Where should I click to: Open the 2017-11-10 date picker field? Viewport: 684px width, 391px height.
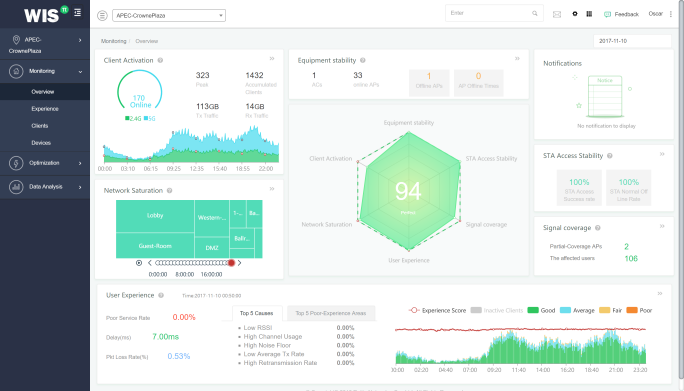tap(632, 41)
